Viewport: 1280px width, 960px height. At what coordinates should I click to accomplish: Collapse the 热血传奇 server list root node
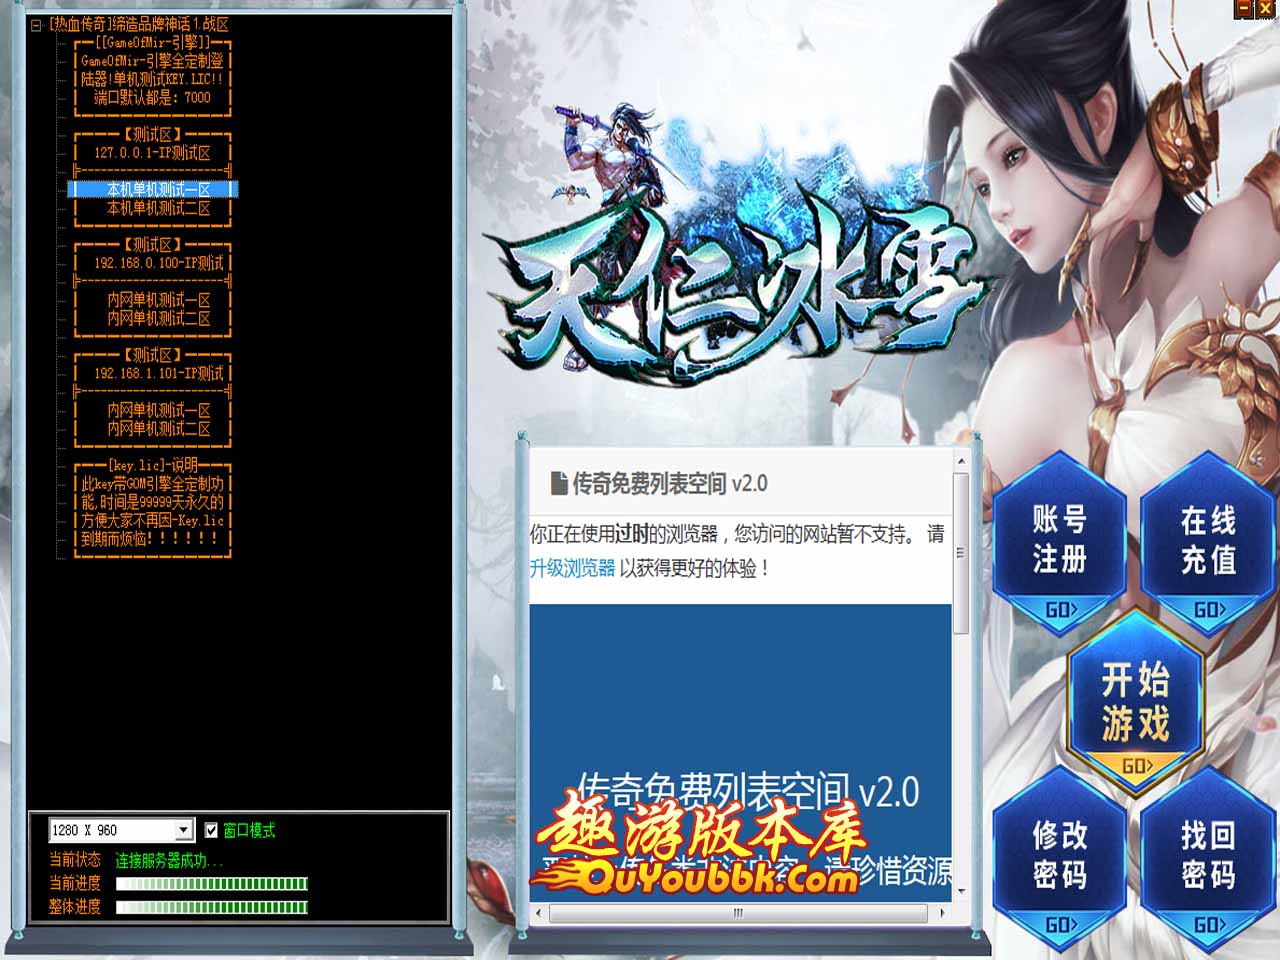tap(36, 25)
